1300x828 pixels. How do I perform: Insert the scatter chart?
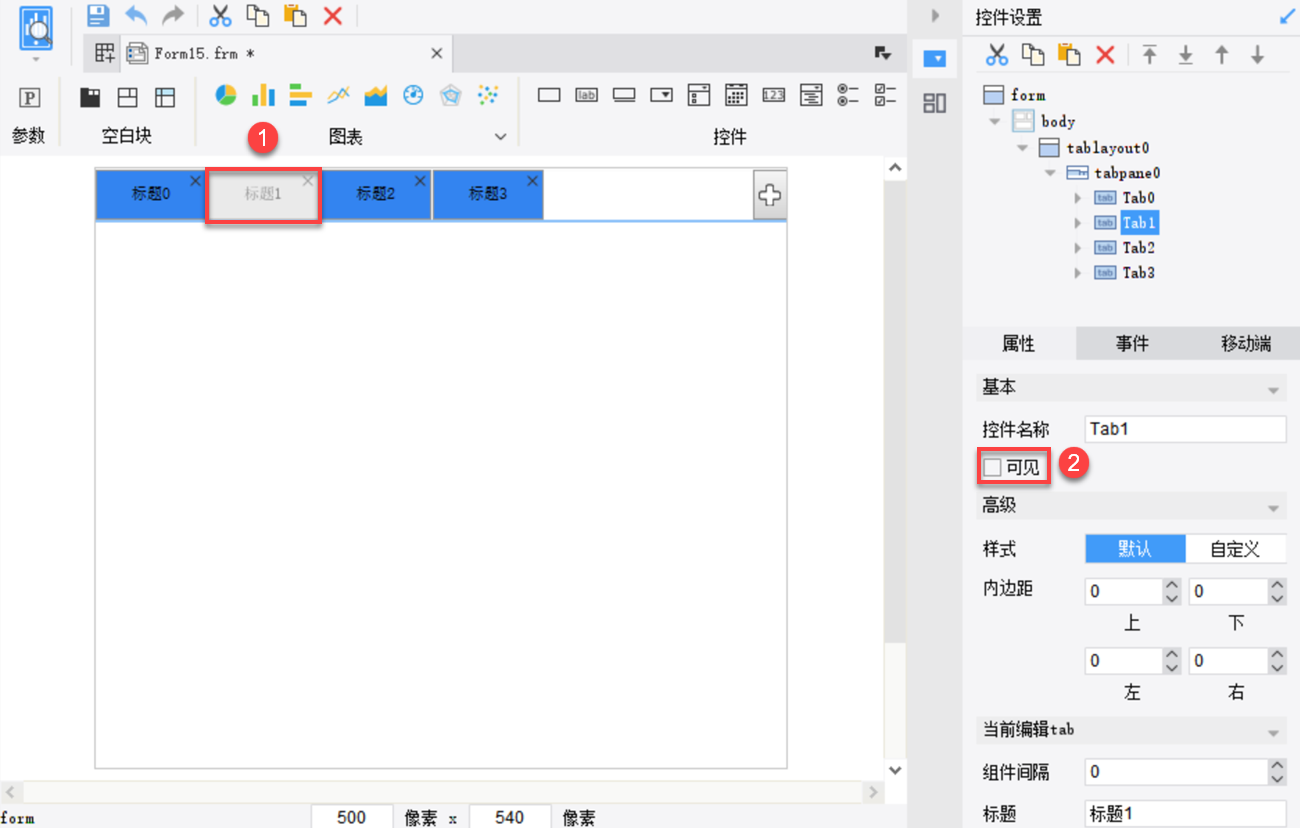(488, 95)
